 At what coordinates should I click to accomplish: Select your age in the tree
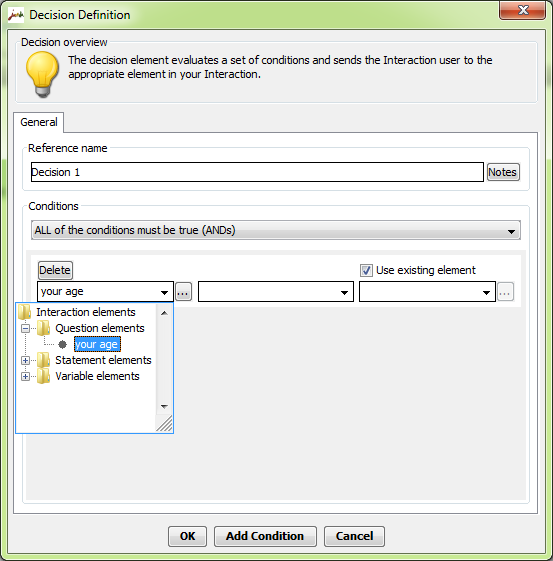click(x=97, y=344)
